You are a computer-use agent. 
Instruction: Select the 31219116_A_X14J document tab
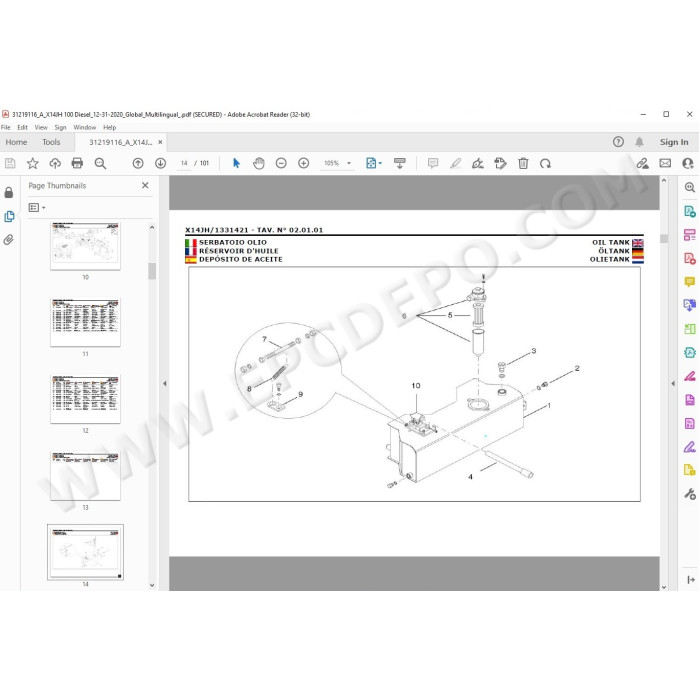121,142
